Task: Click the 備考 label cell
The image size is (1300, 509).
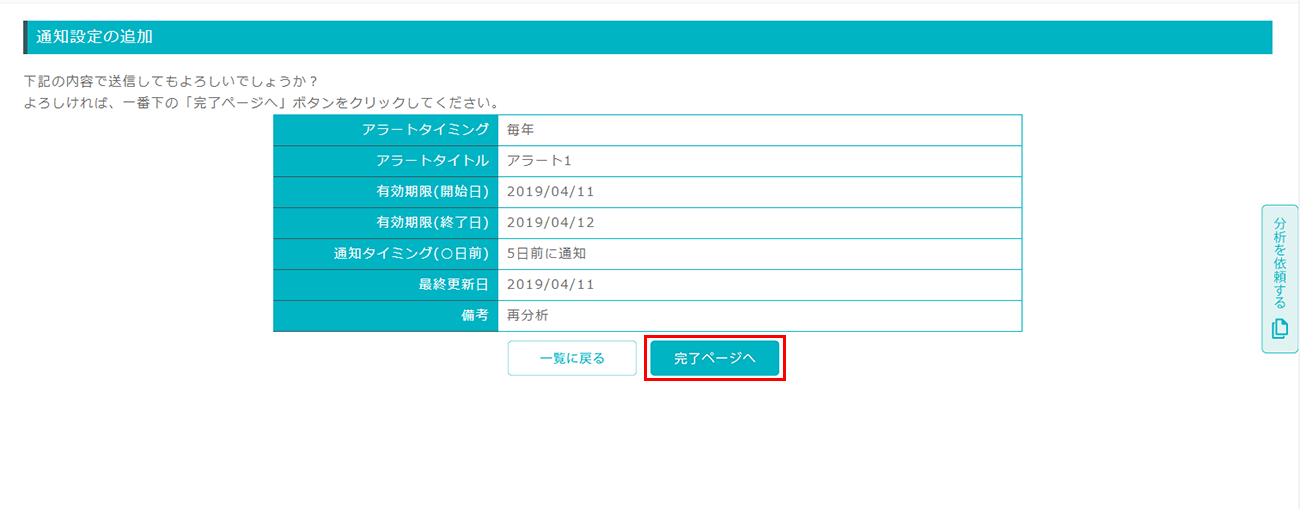Action: point(386,316)
